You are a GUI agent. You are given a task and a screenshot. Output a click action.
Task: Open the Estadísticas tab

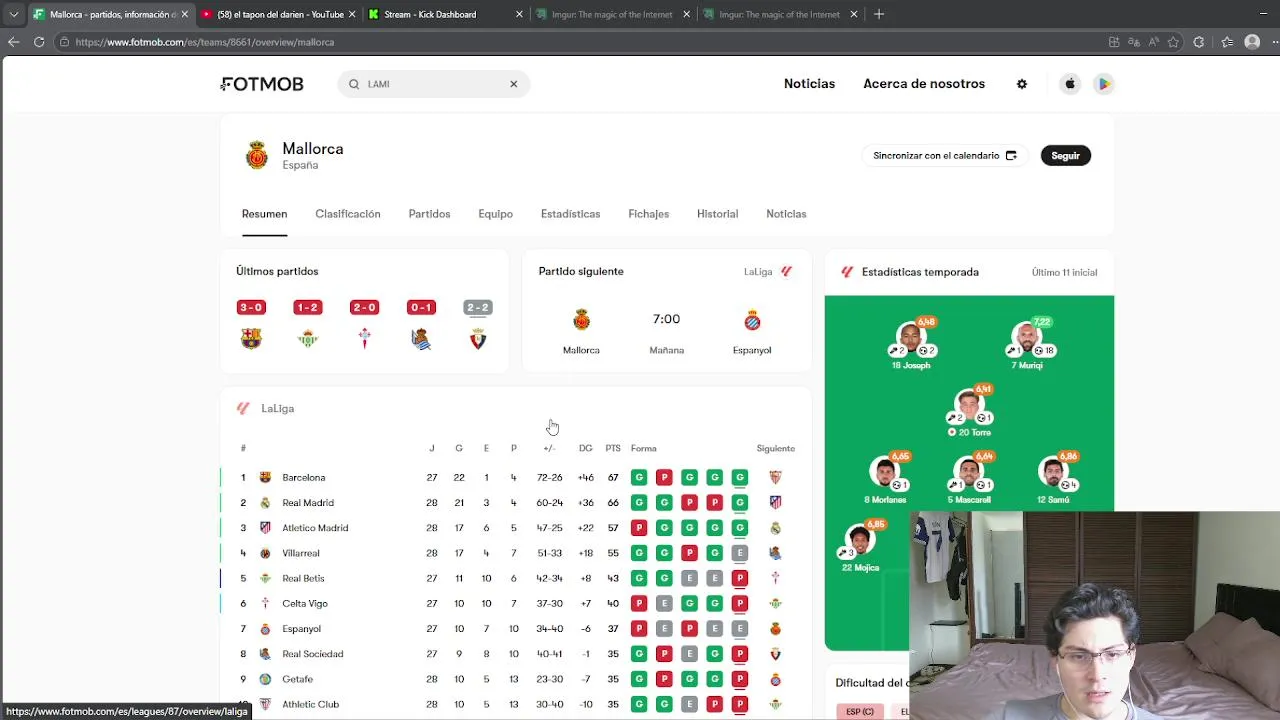click(570, 214)
